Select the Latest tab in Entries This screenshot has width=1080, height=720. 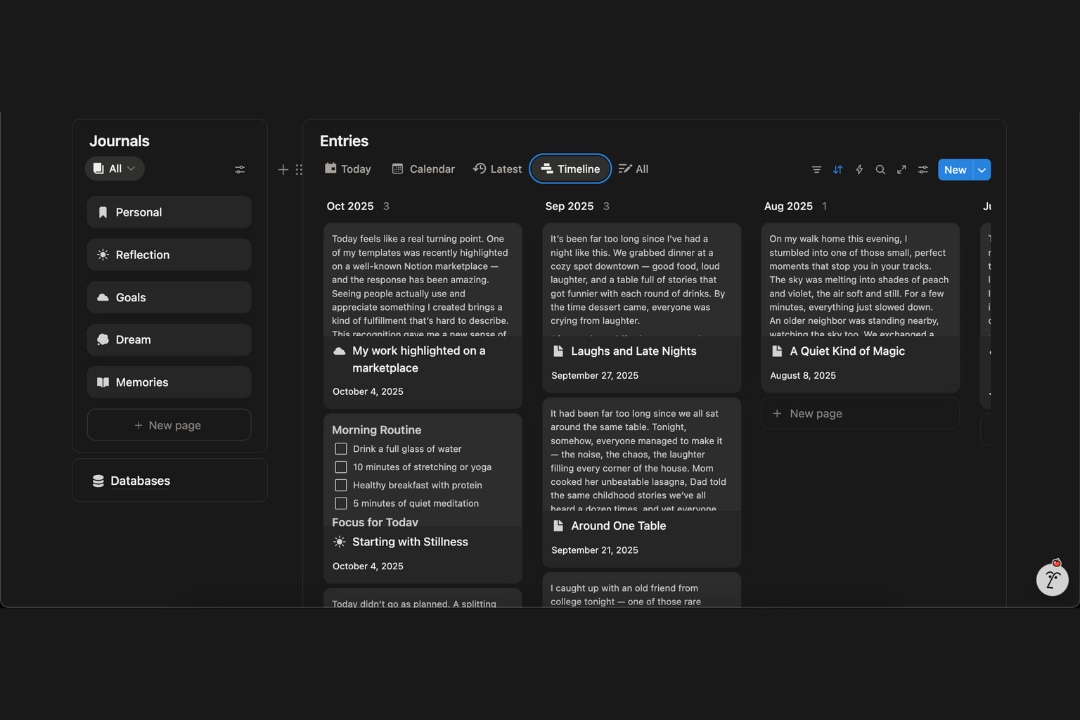497,169
